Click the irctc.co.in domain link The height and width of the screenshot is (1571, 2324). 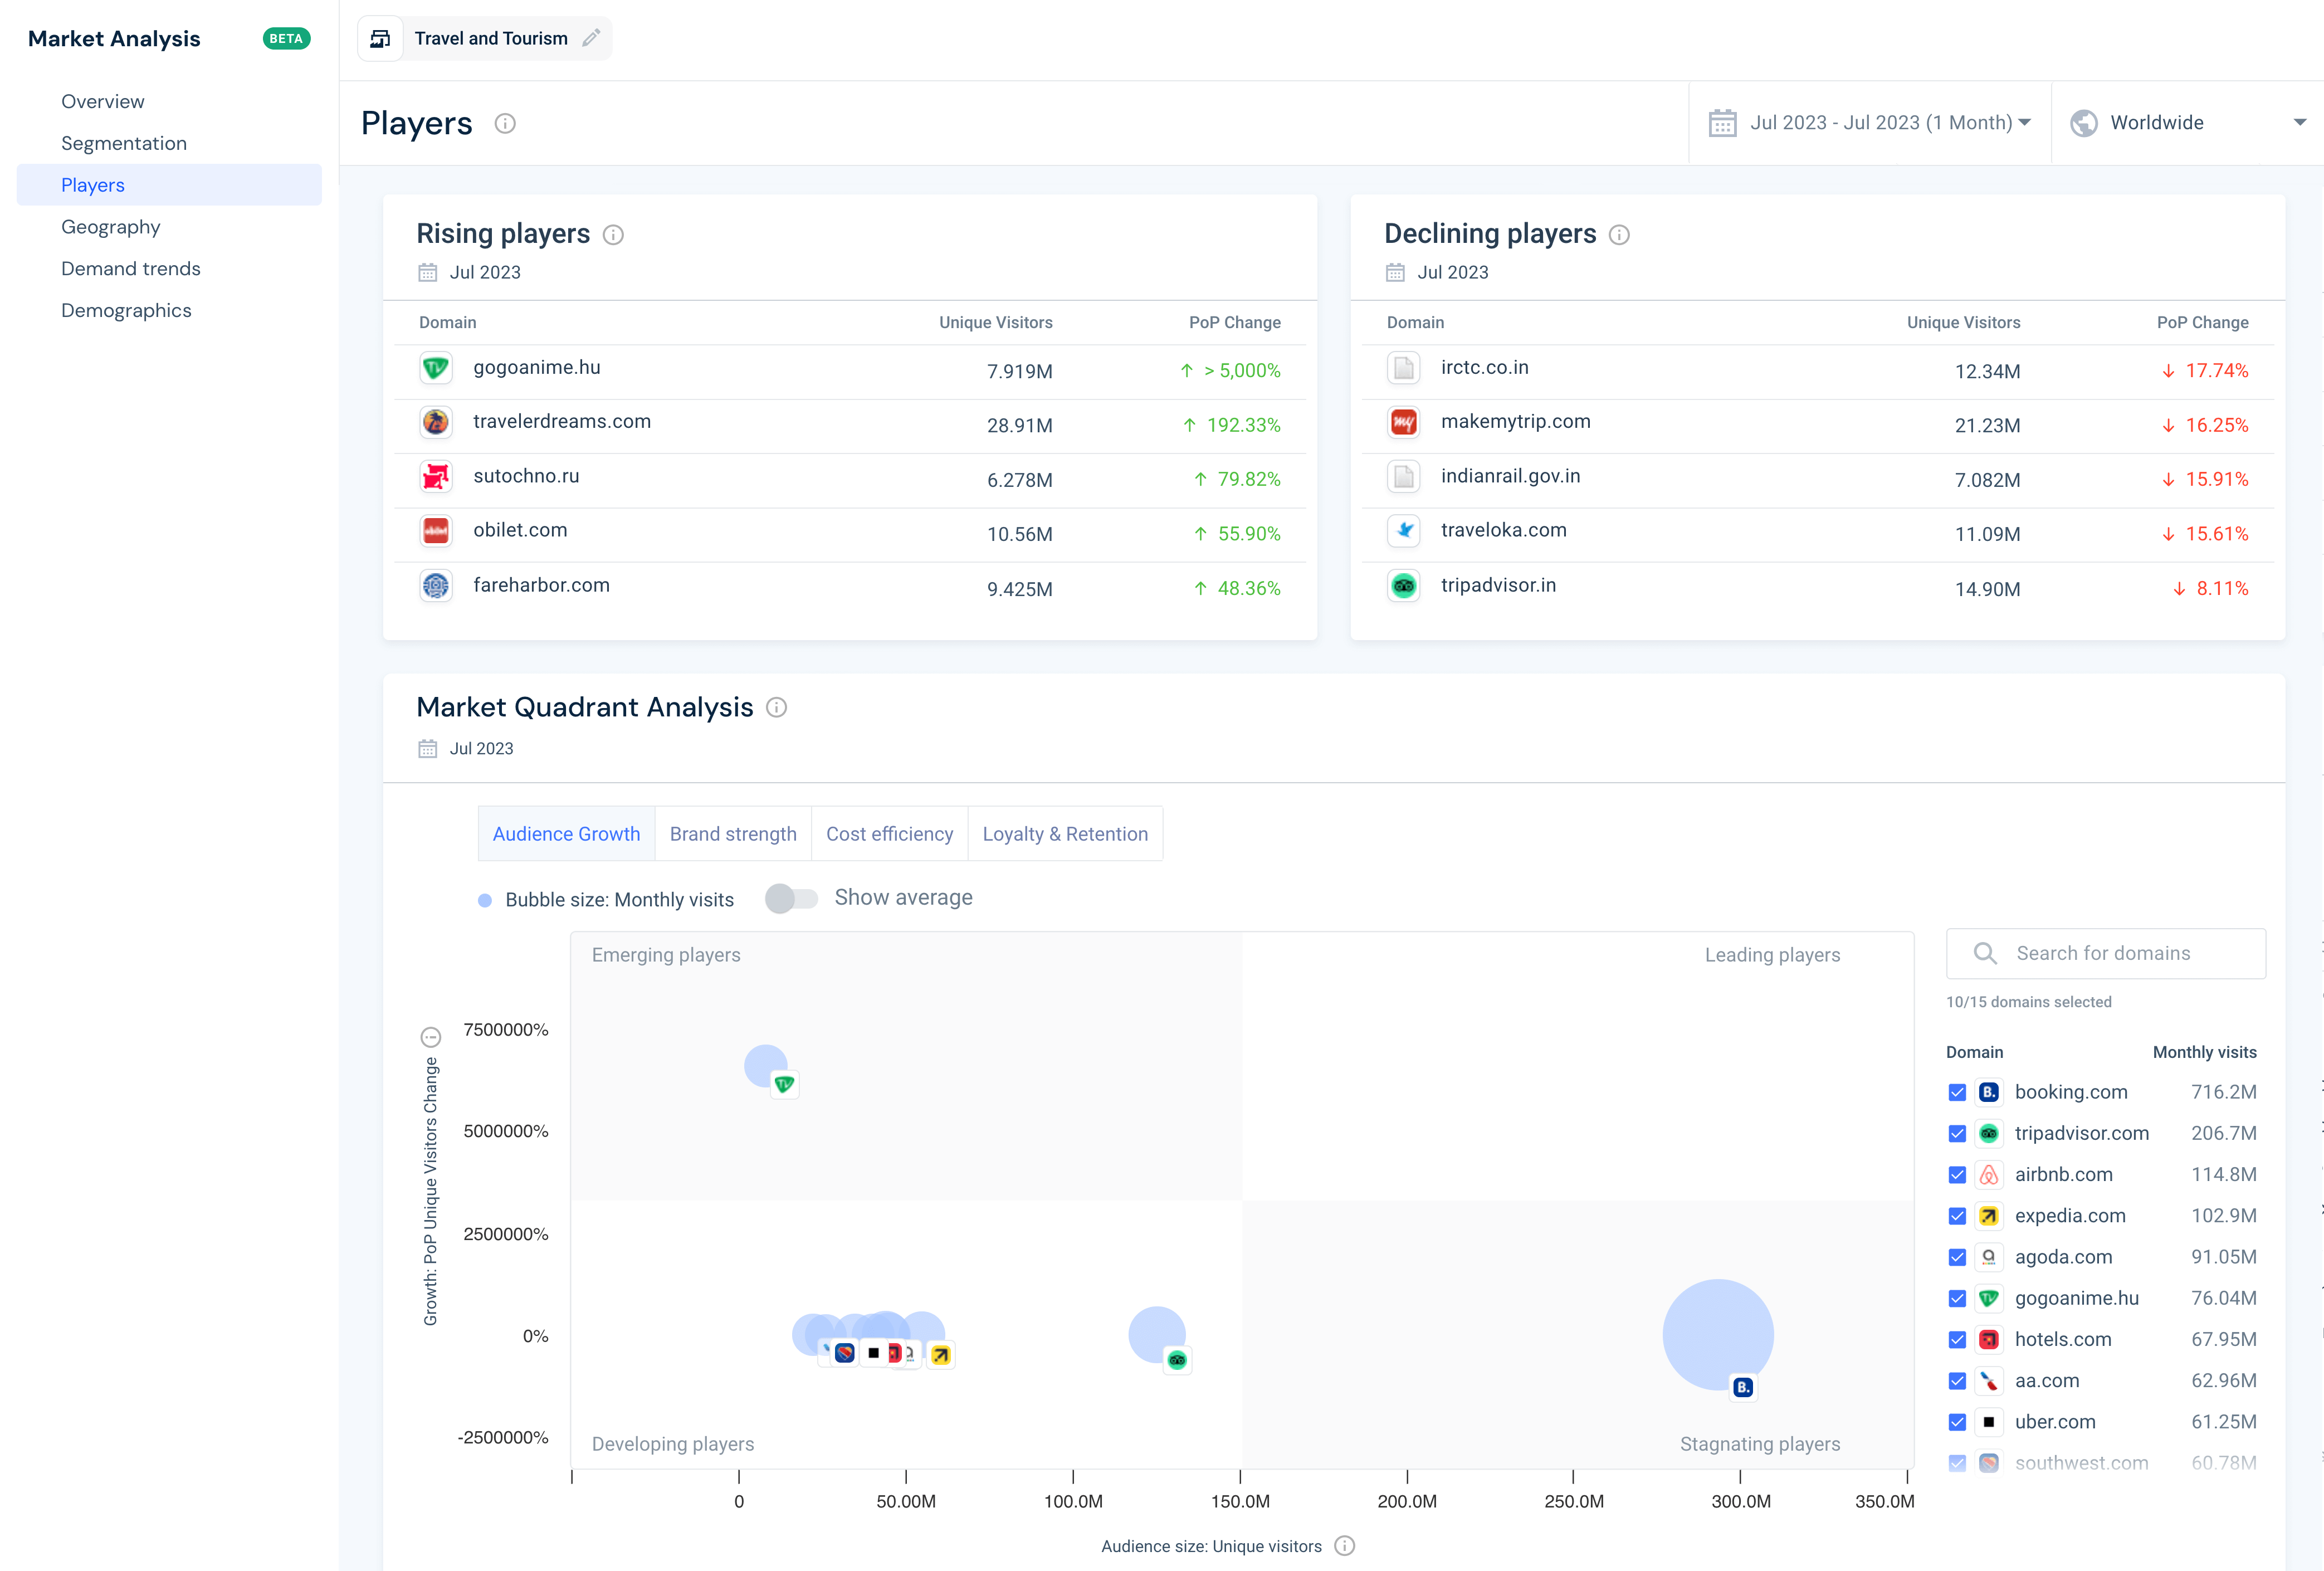pos(1485,367)
